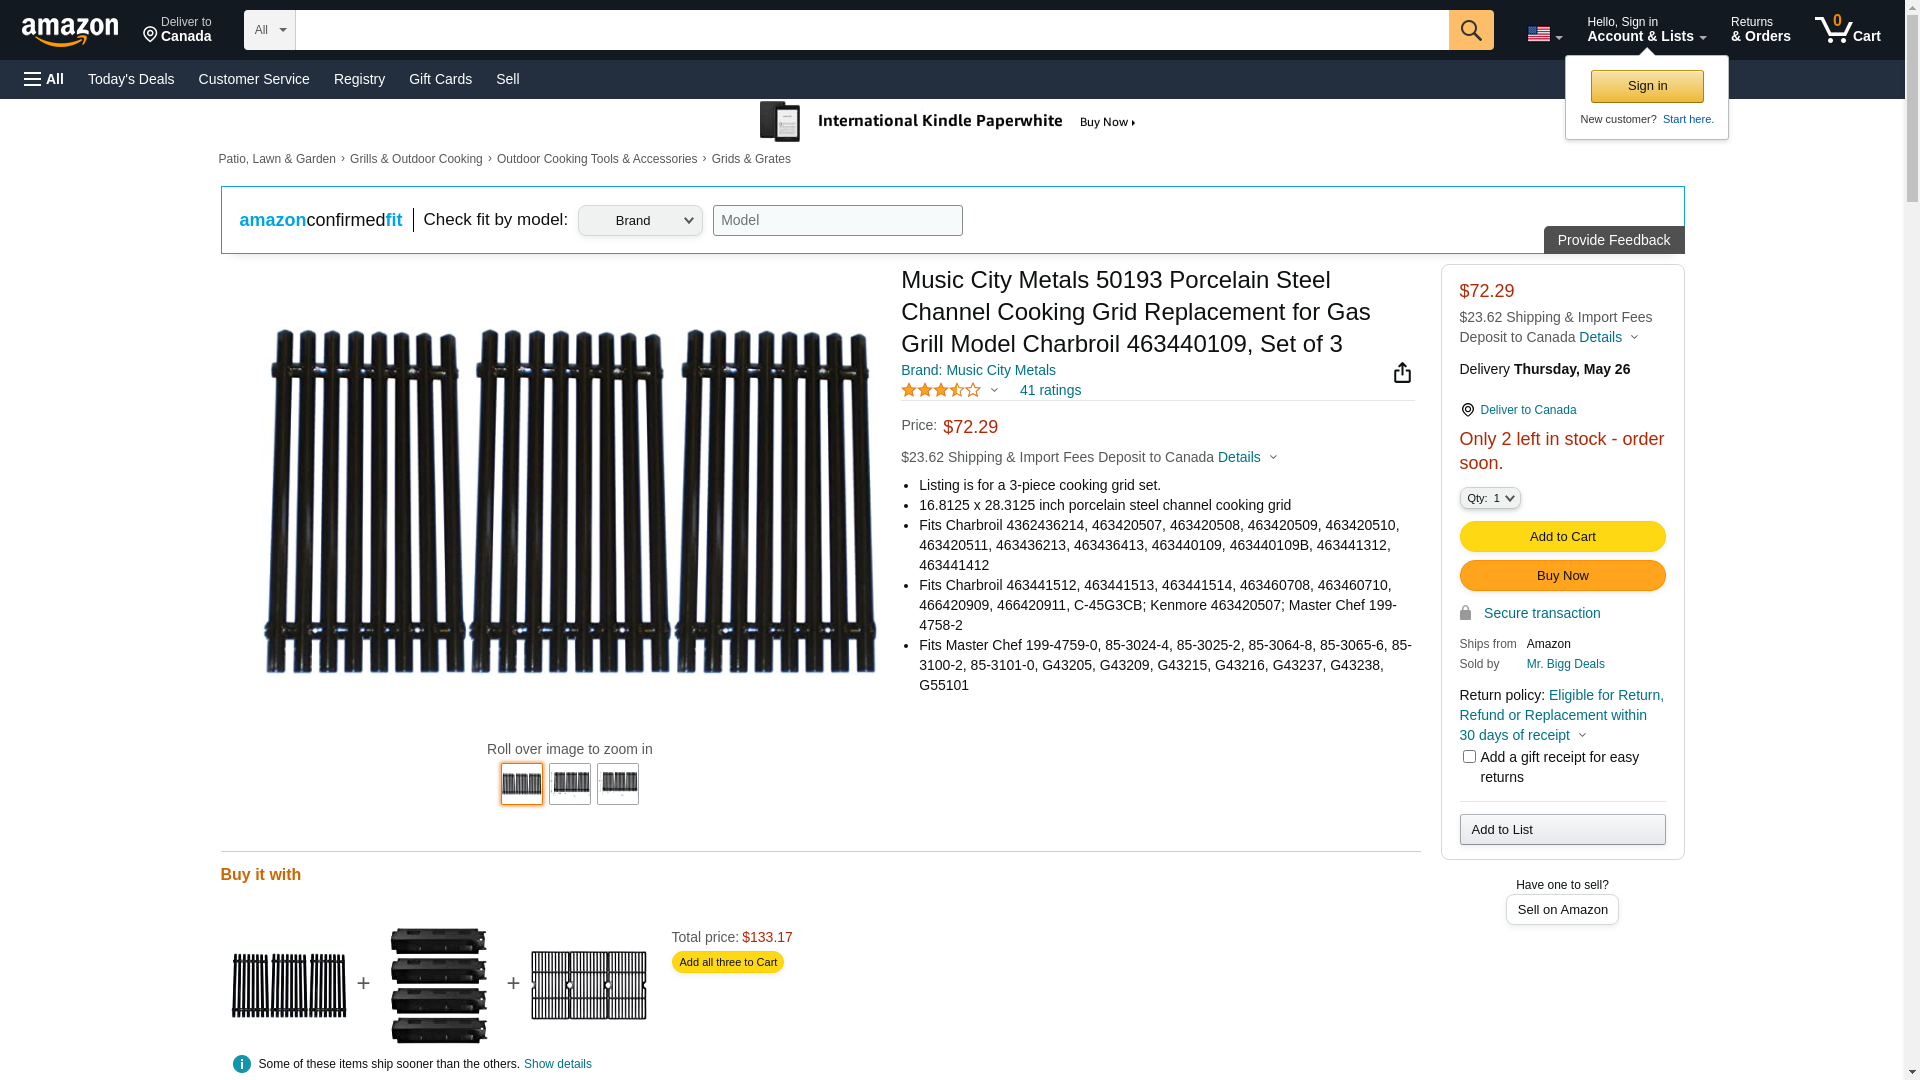Image resolution: width=1920 pixels, height=1080 pixels.
Task: Select the second product thumbnail image
Action: click(x=570, y=784)
